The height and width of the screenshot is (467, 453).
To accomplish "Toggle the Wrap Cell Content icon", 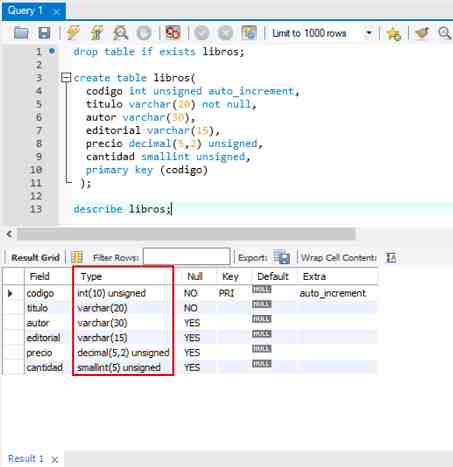I will (391, 258).
